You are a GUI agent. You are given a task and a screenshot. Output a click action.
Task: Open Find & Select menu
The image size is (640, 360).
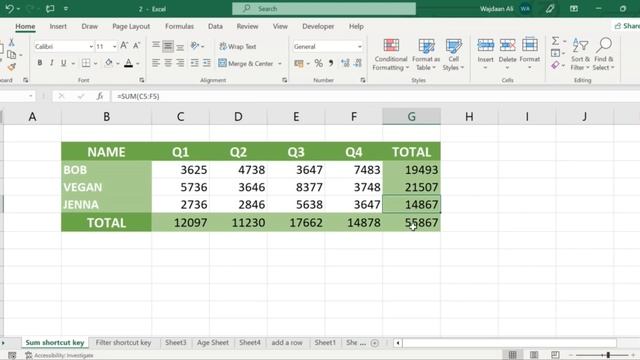click(604, 54)
